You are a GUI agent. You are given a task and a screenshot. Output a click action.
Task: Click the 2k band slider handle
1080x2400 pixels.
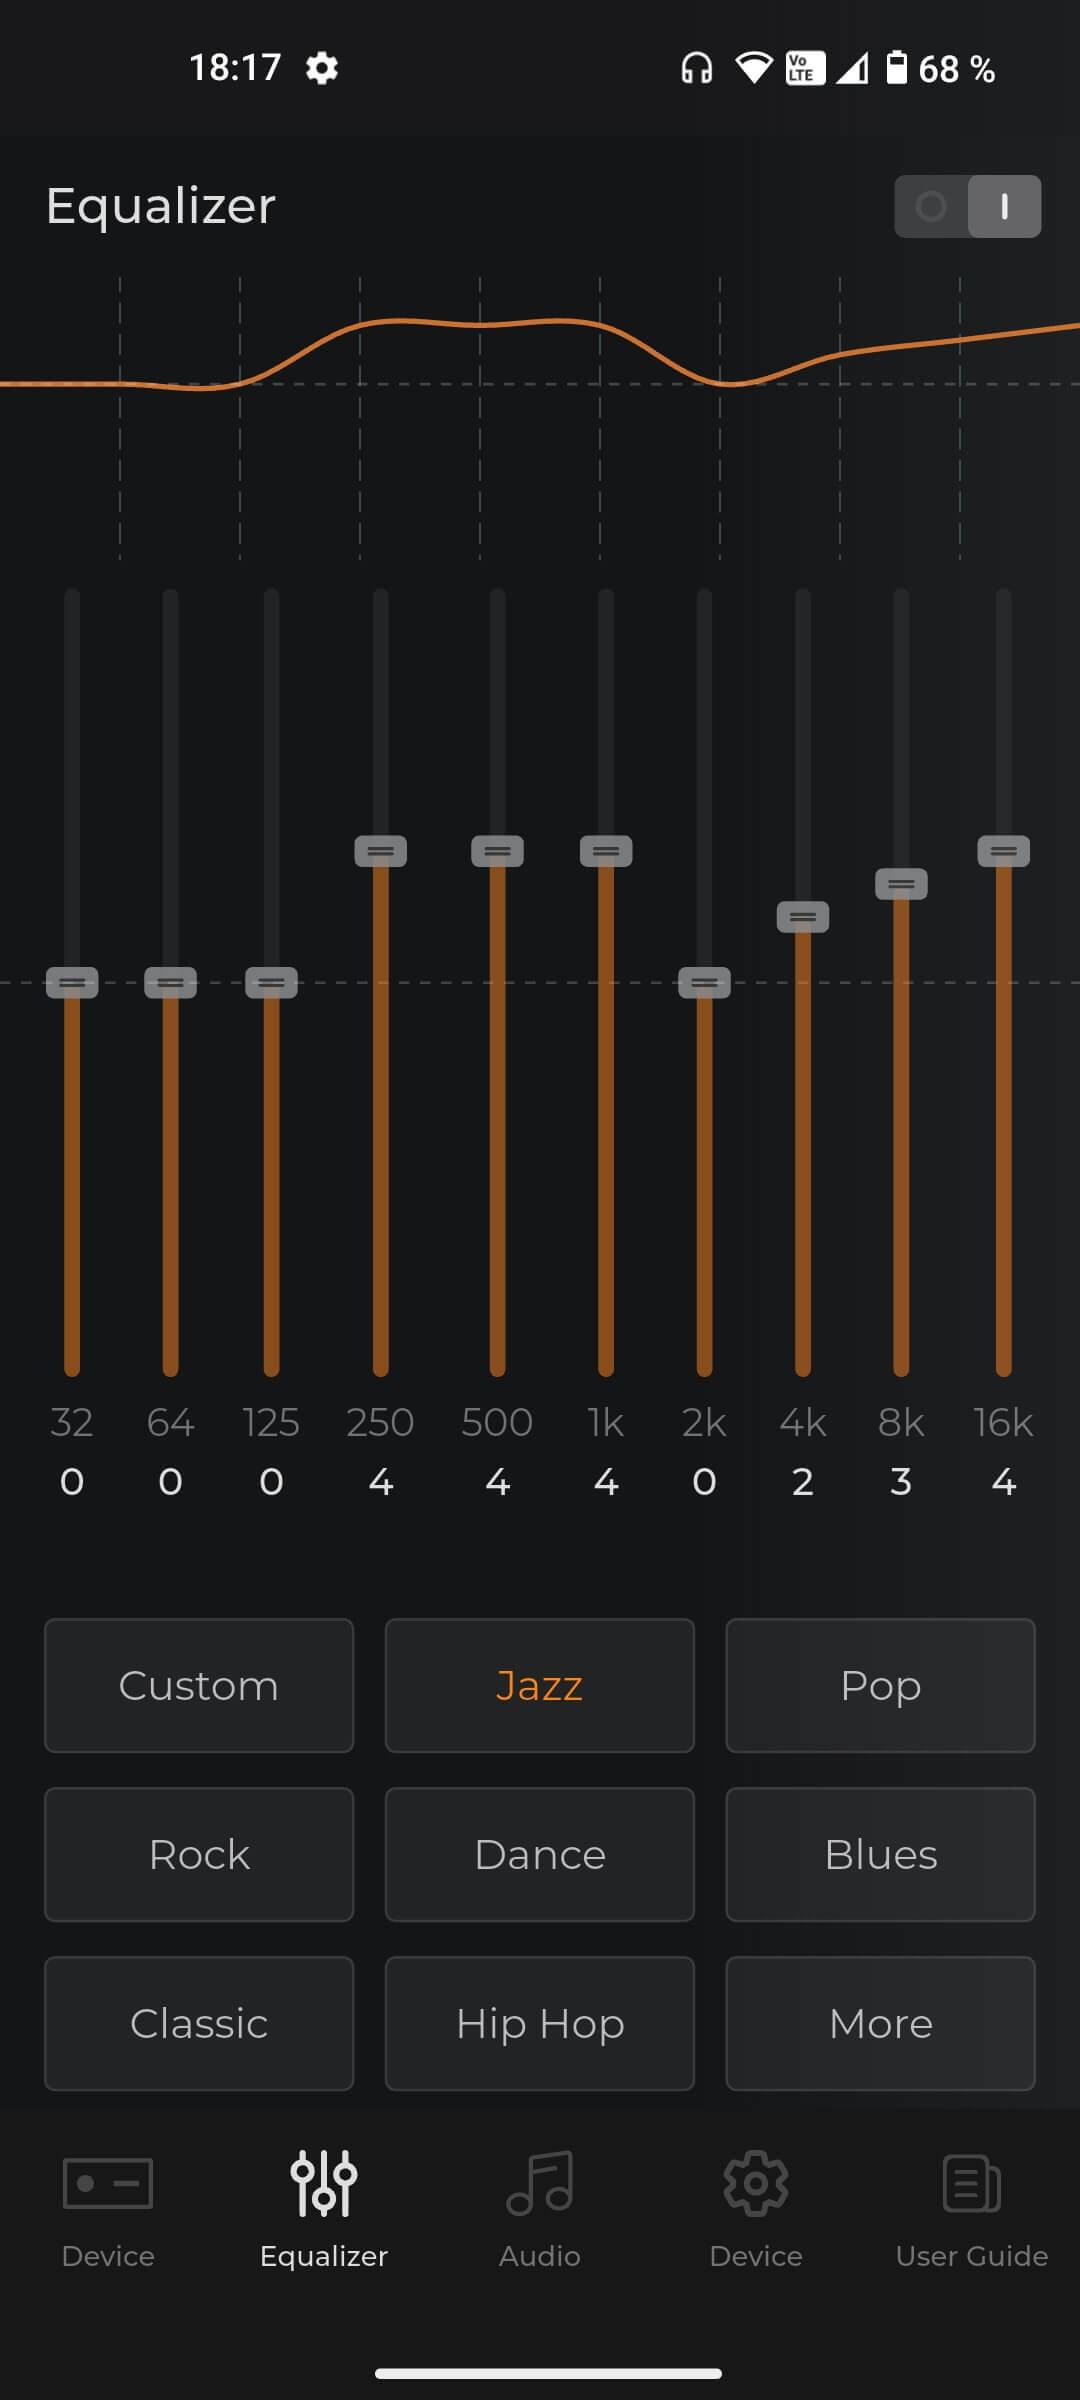(x=704, y=983)
